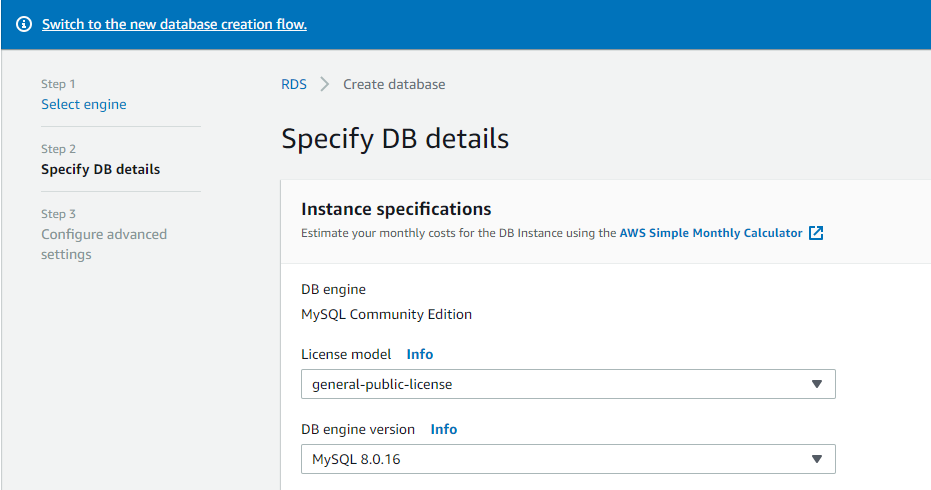The width and height of the screenshot is (931, 490).
Task: Open AWS Simple Monthly Calculator link
Action: pos(711,233)
